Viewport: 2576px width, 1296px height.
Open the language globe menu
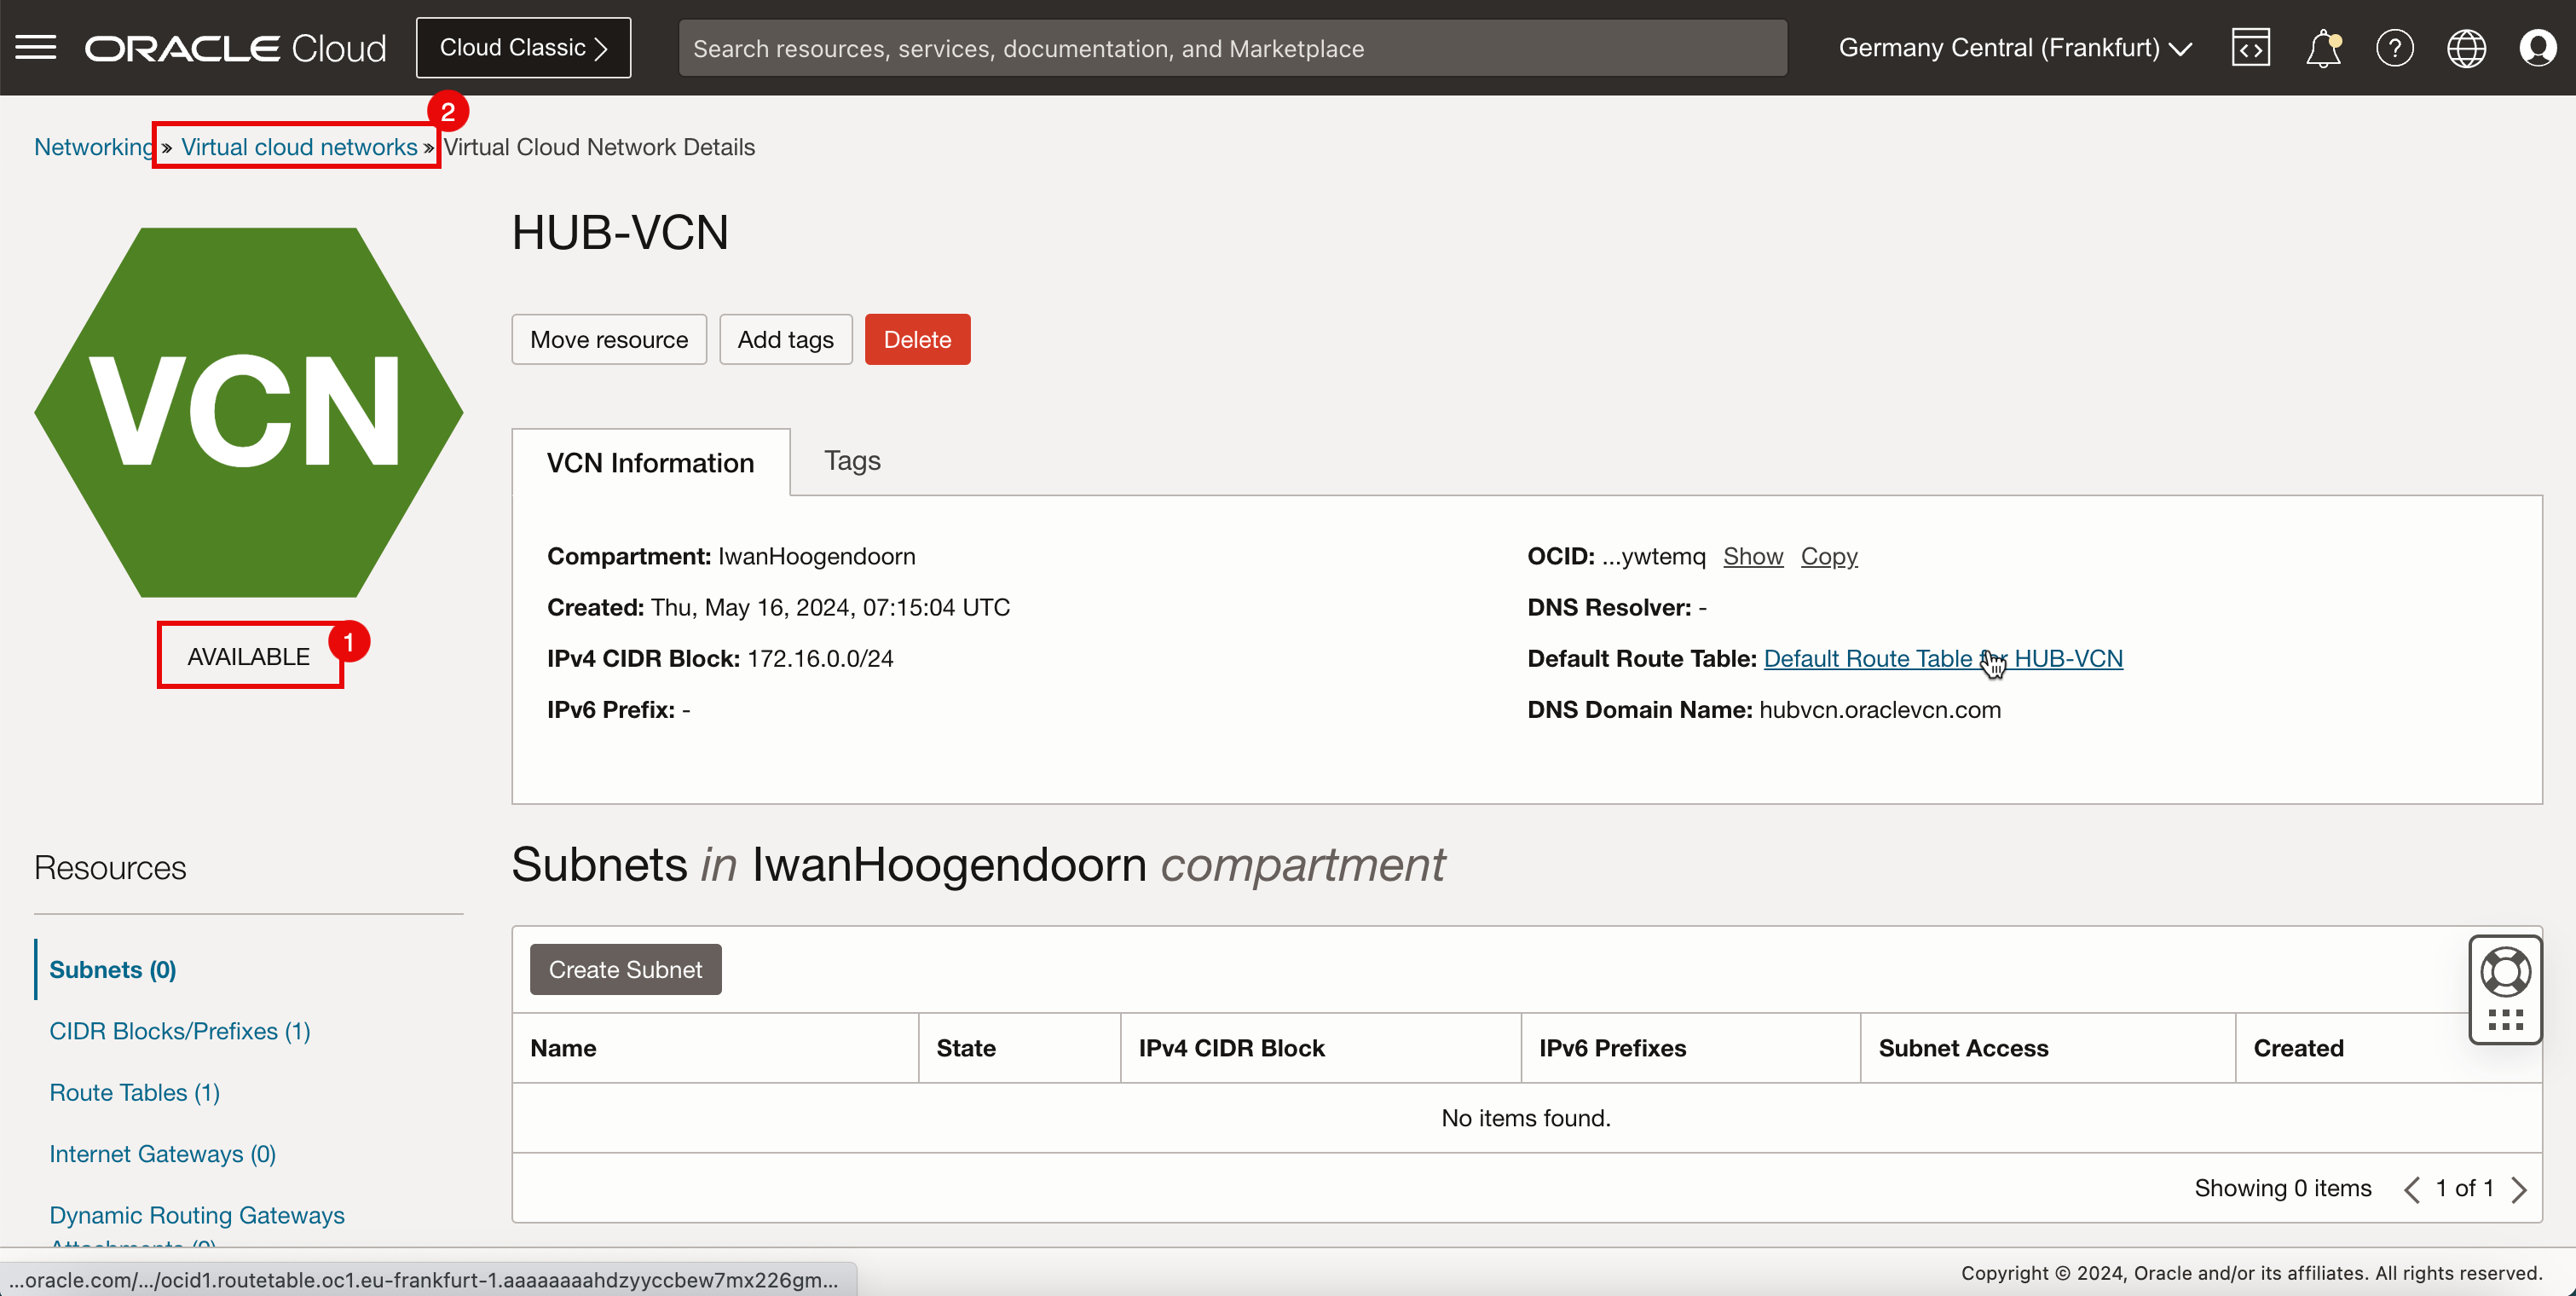point(2466,47)
